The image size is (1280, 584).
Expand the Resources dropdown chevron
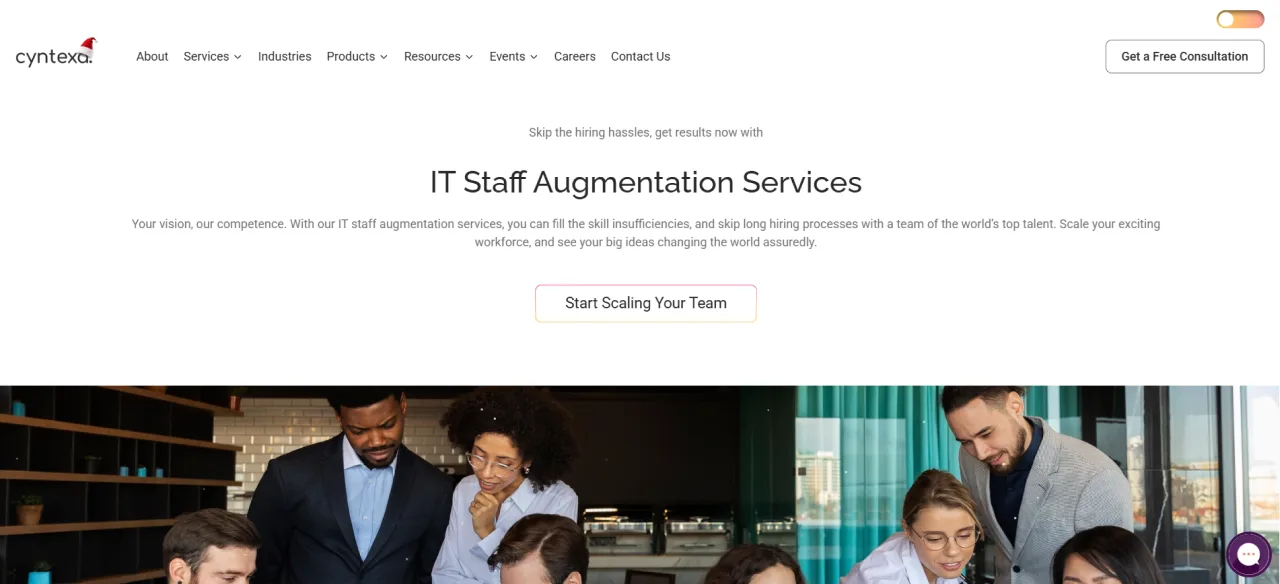(469, 57)
